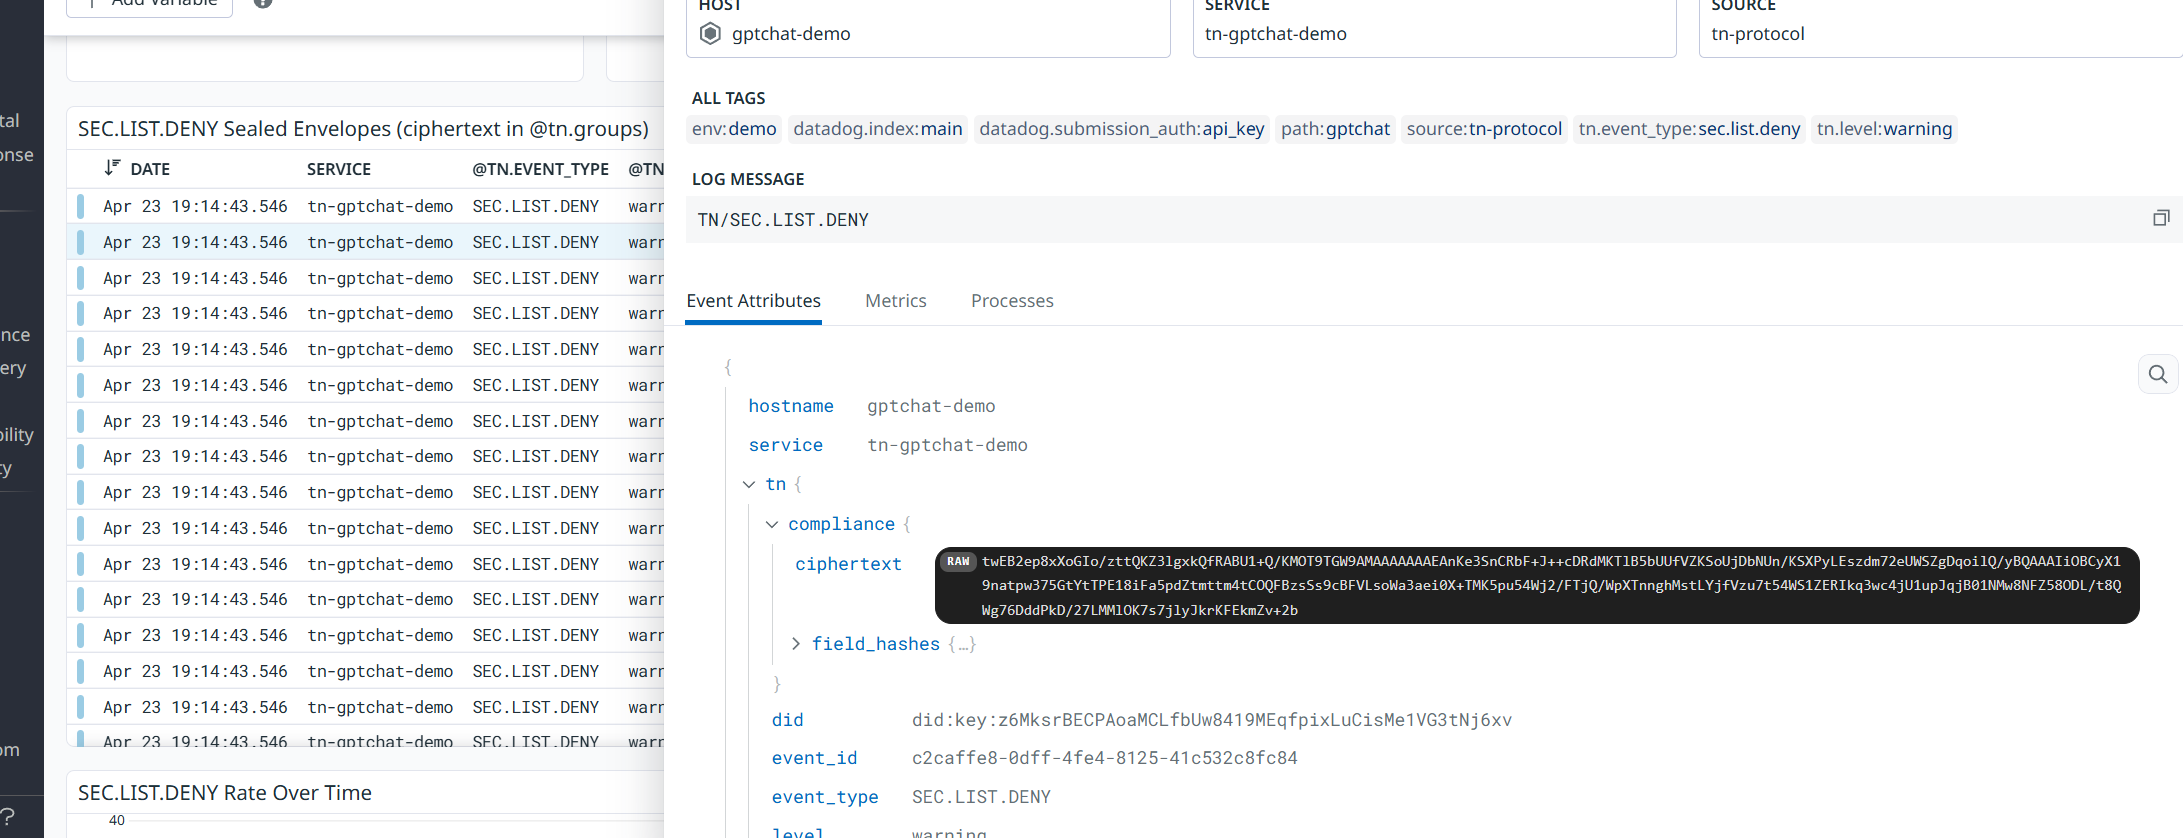The width and height of the screenshot is (2183, 838).
Task: Collapse the compliance attribute group
Action: 772,524
